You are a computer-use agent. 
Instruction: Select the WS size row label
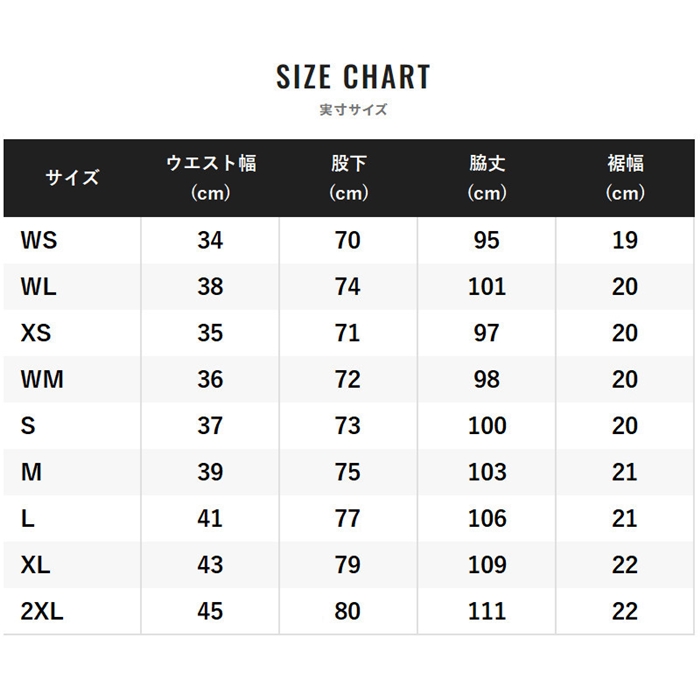(x=39, y=240)
